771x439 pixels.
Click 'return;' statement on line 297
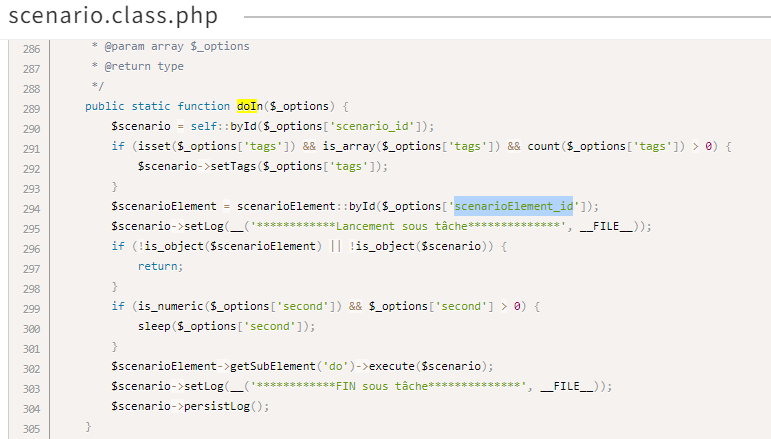(160, 266)
